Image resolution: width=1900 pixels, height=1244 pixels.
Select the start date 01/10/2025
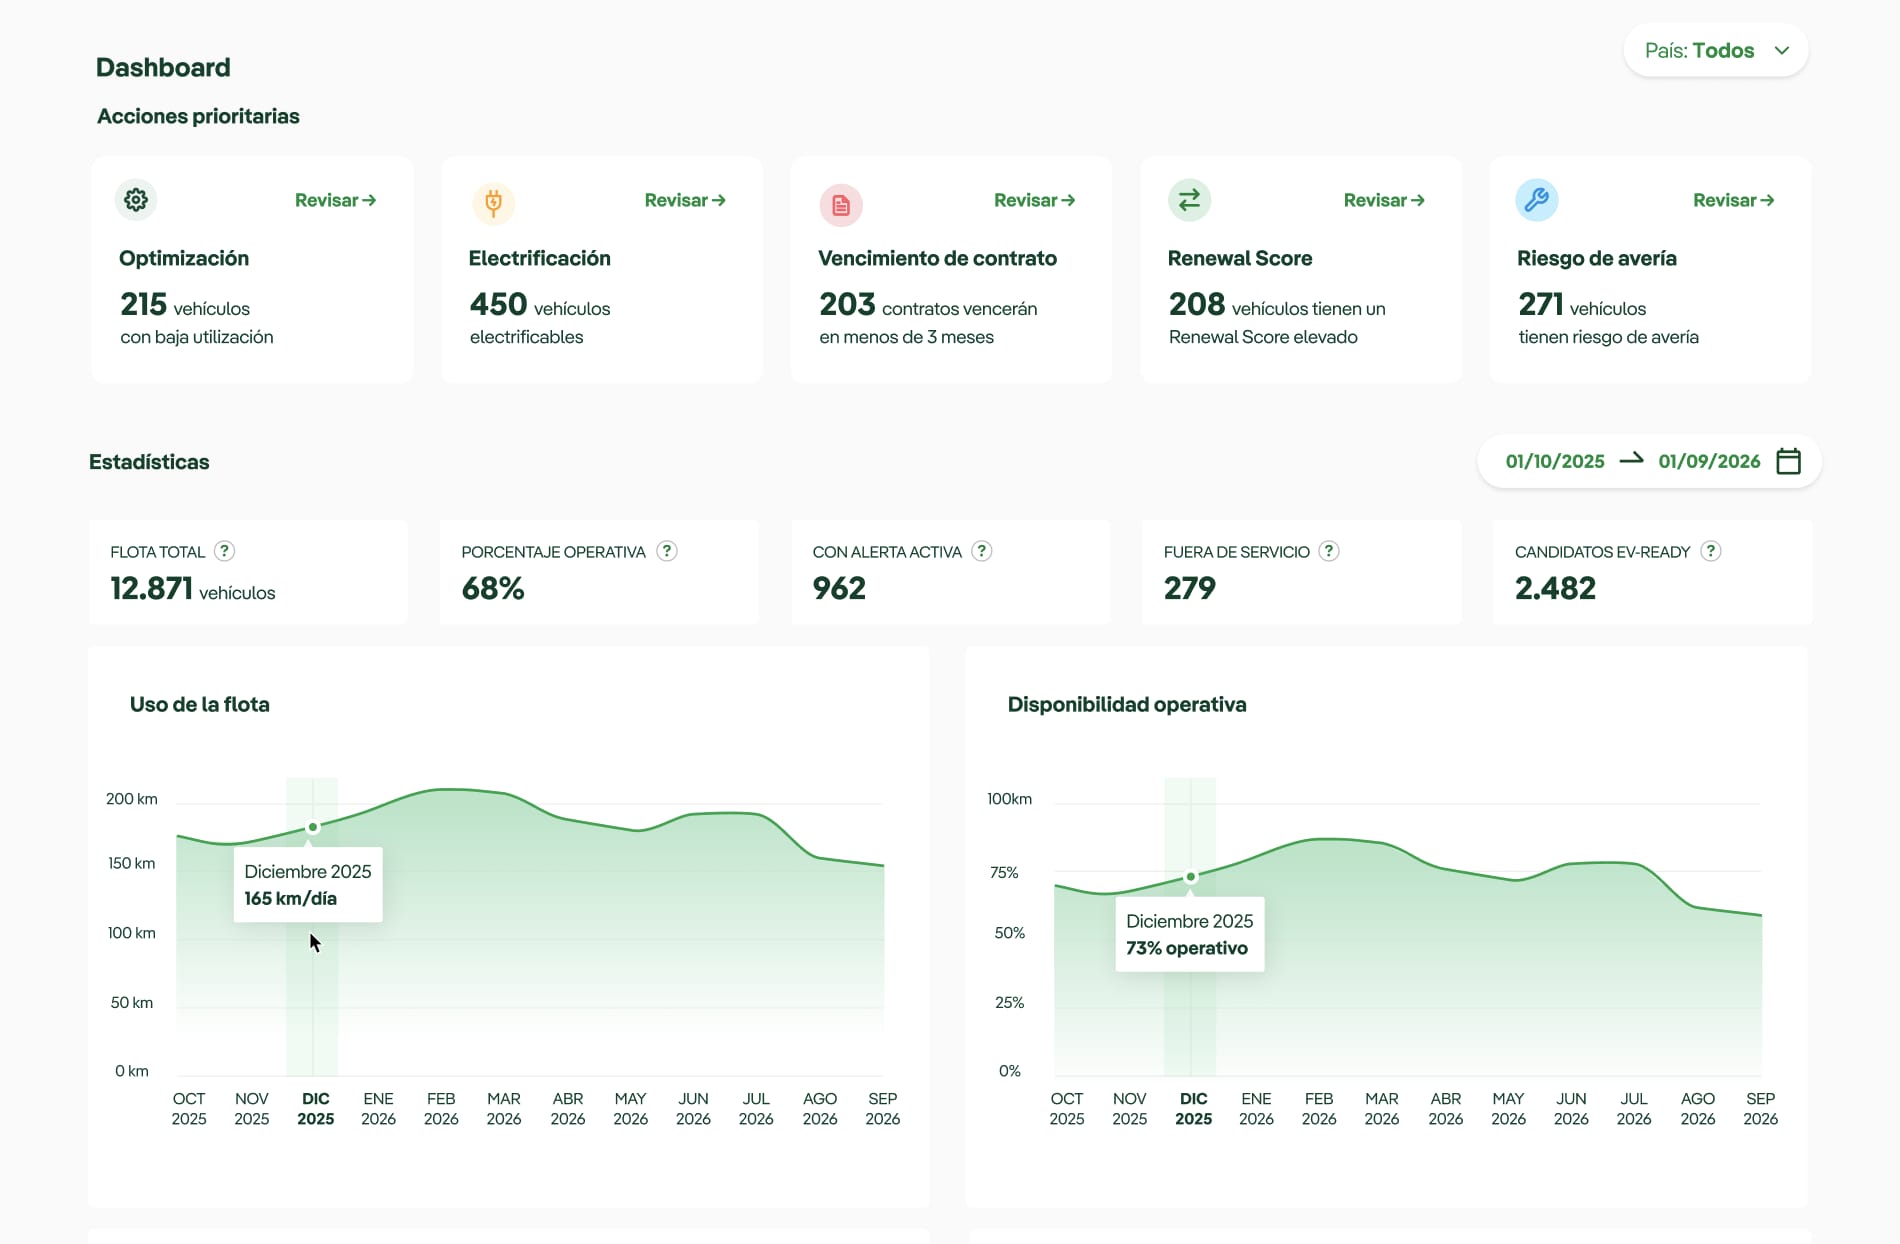point(1555,461)
